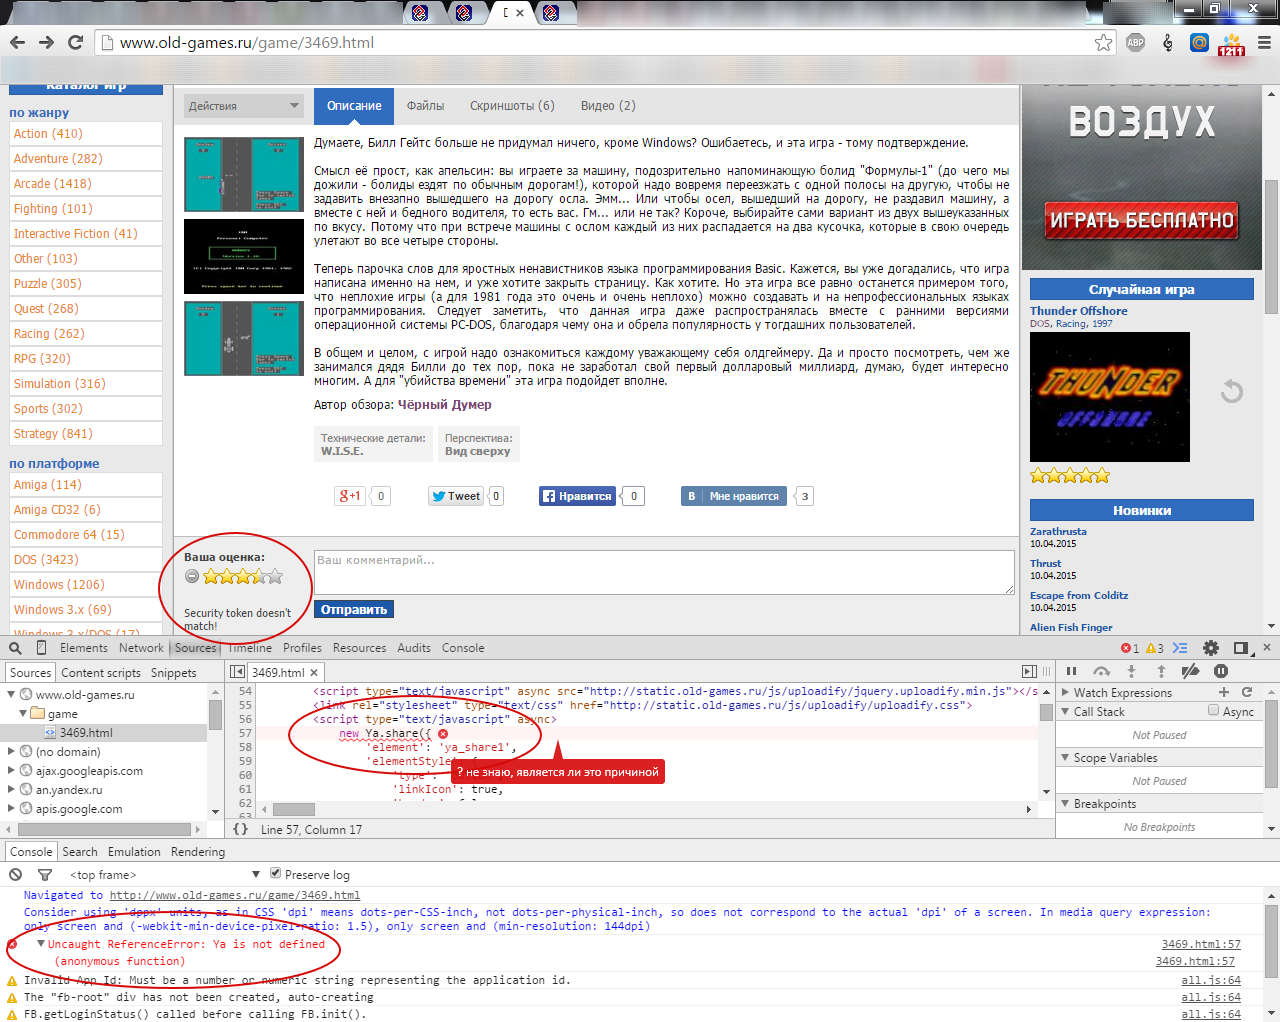1280x1022 pixels.
Task: Step over next function call
Action: pyautogui.click(x=1101, y=671)
